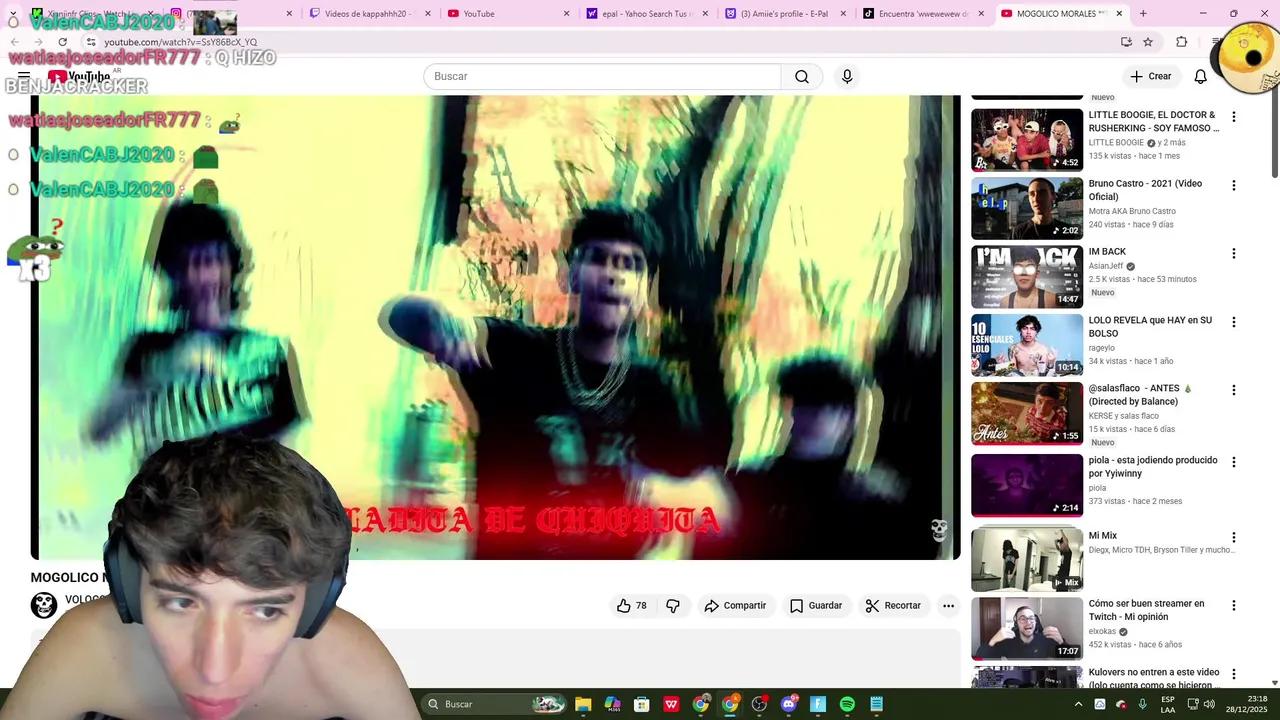The image size is (1280, 720).
Task: Open File Explorer from taskbar
Action: click(583, 704)
